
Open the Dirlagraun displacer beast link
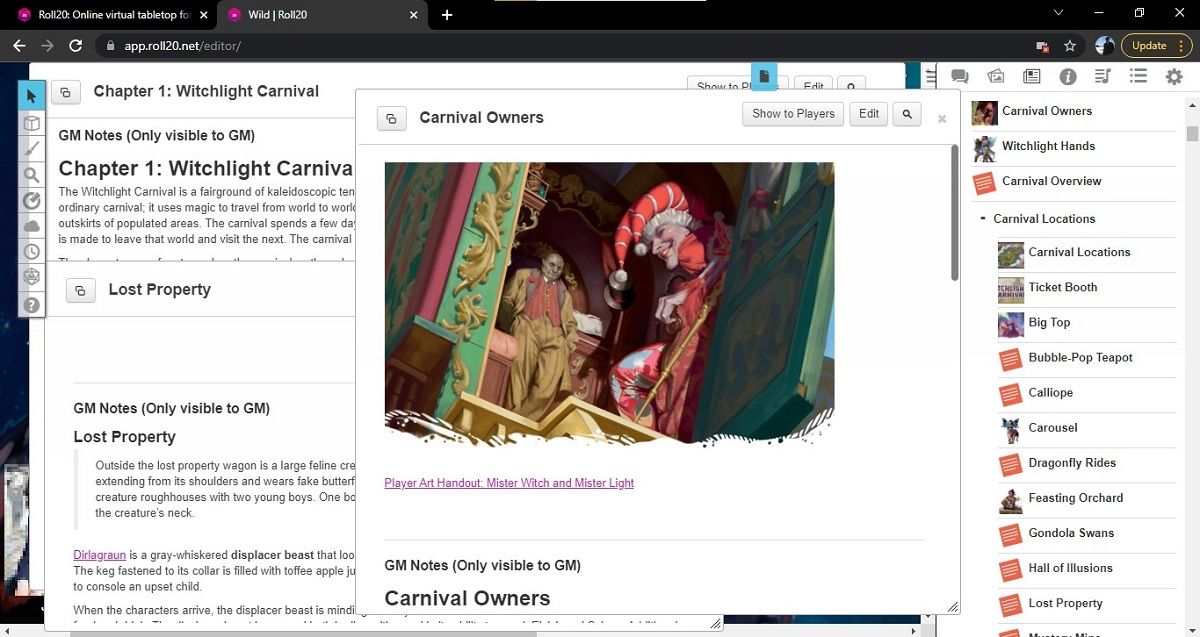[x=99, y=554]
